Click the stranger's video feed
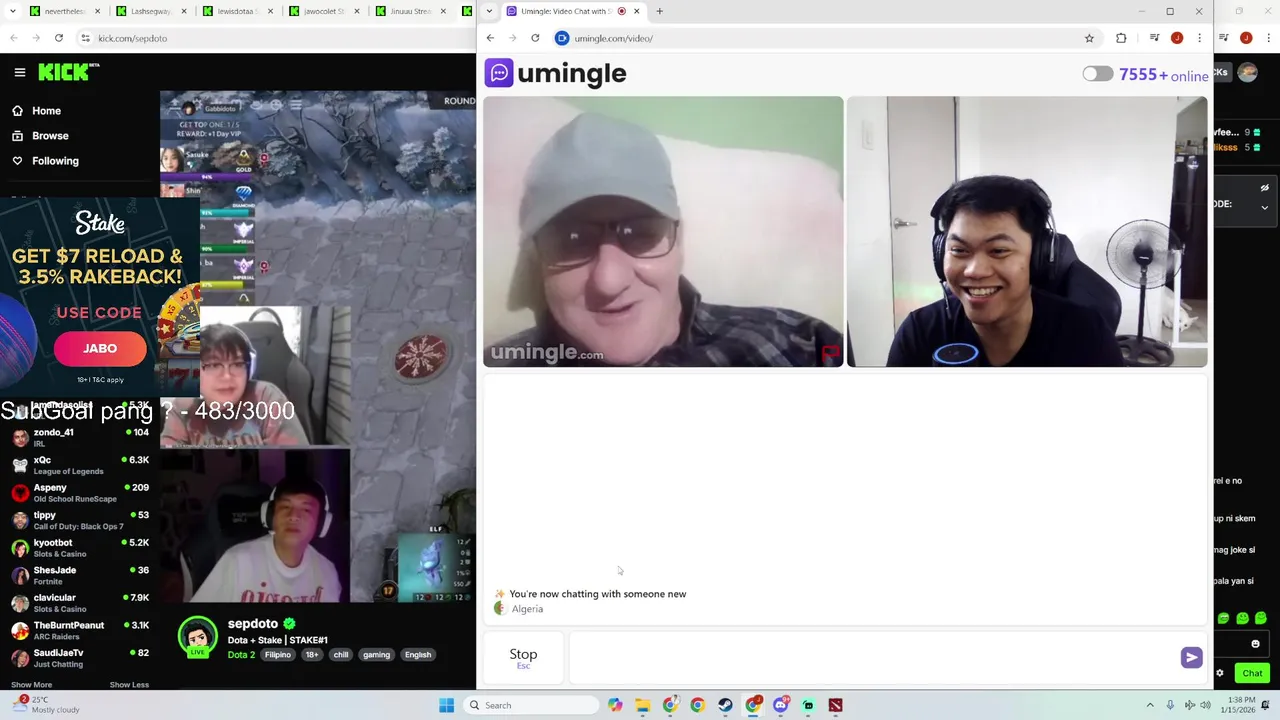Image resolution: width=1280 pixels, height=720 pixels. click(663, 232)
